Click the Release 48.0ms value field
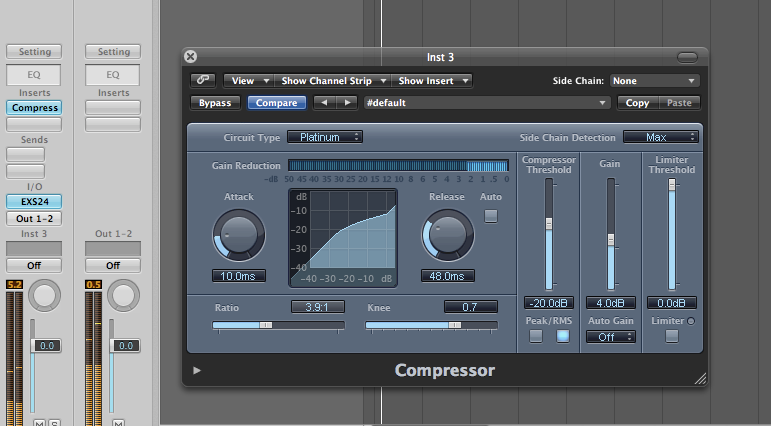771x426 pixels. tap(448, 276)
